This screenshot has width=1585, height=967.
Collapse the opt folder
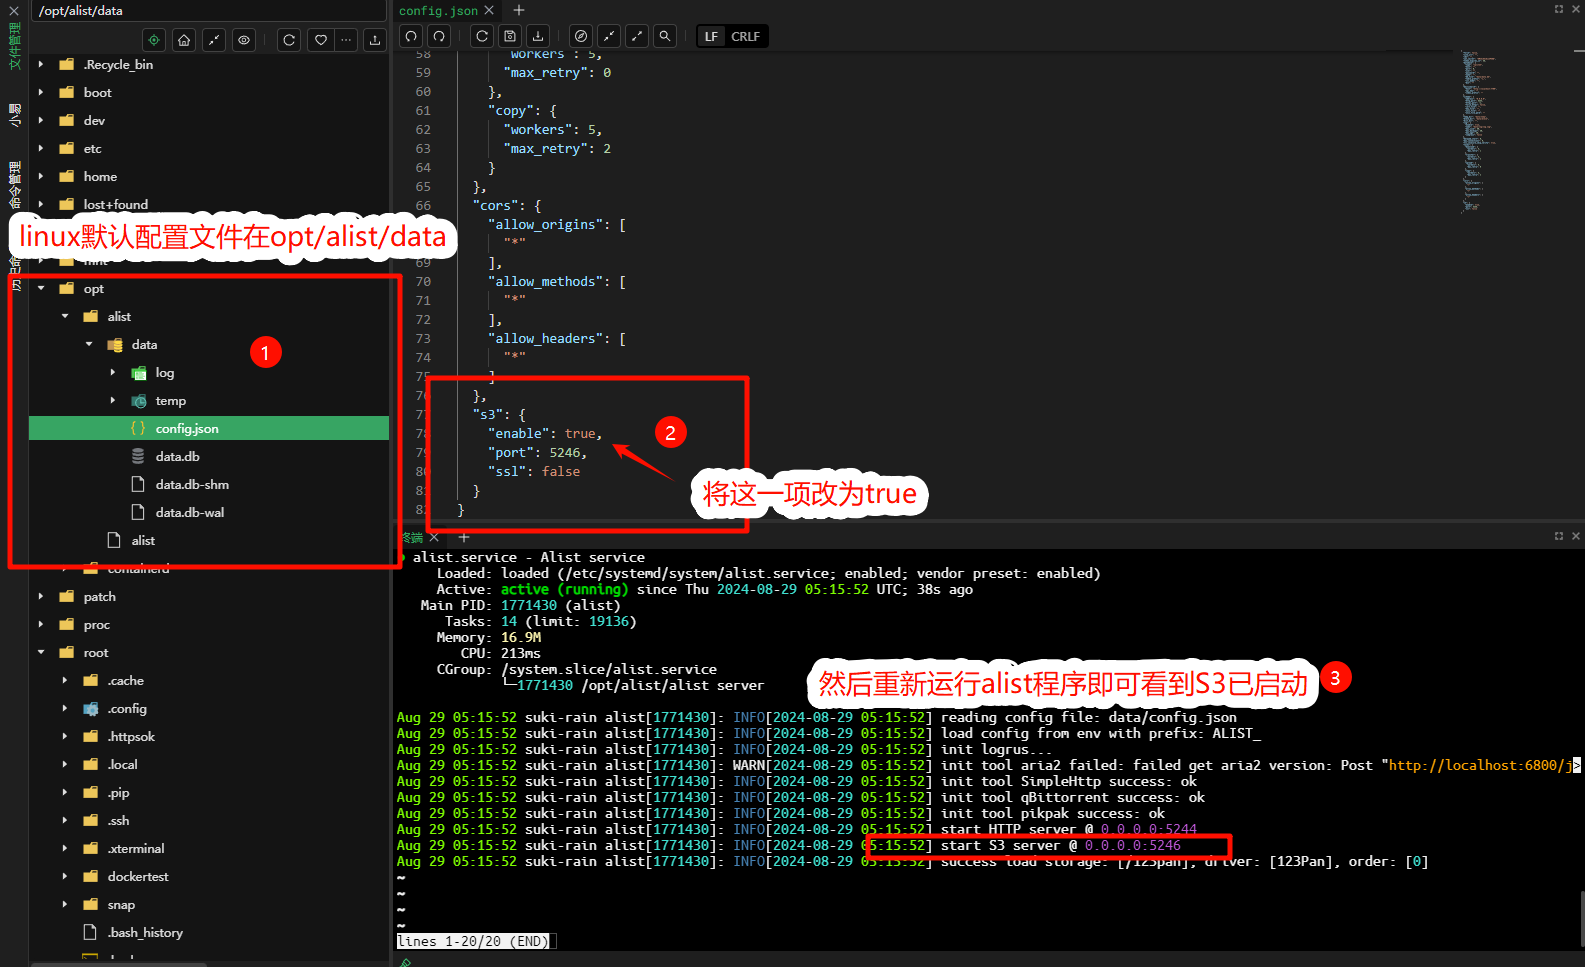point(41,288)
